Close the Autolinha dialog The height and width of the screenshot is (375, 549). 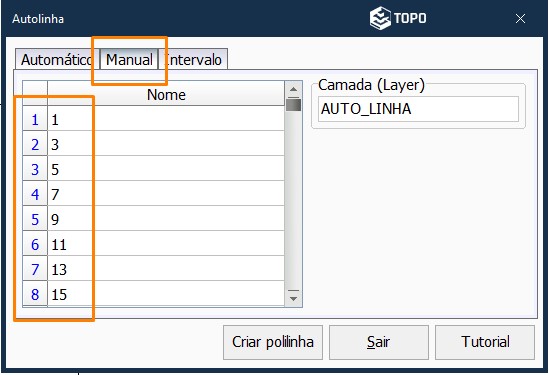click(520, 19)
